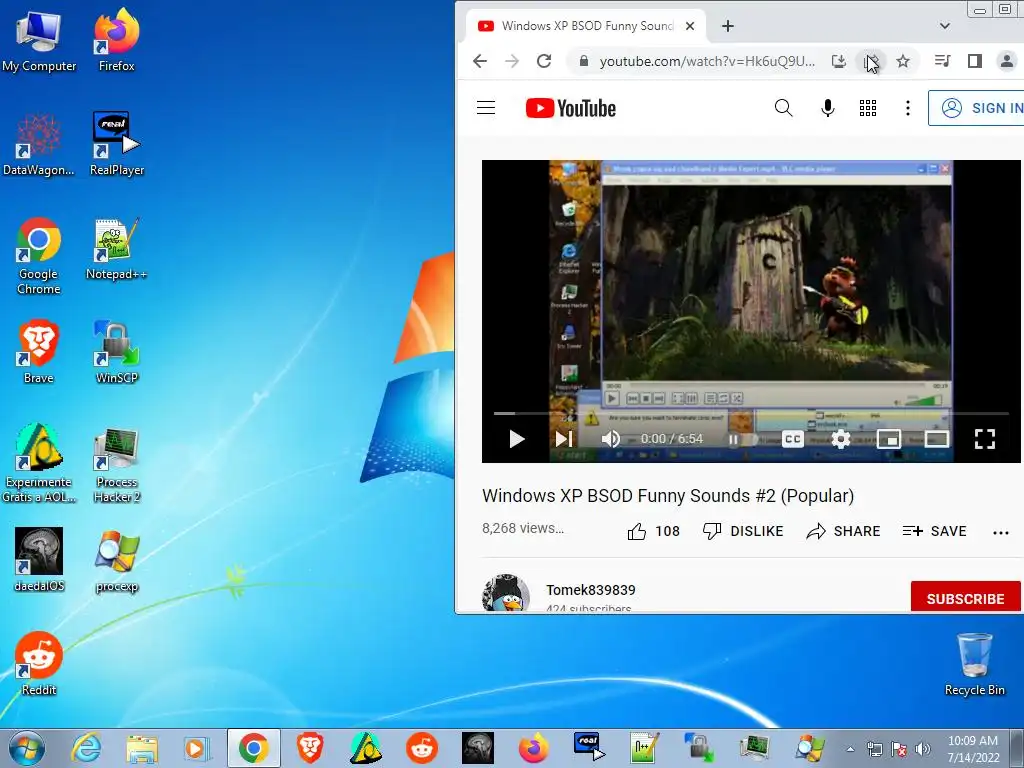
Task: Toggle closed captions CC button
Action: 793,439
